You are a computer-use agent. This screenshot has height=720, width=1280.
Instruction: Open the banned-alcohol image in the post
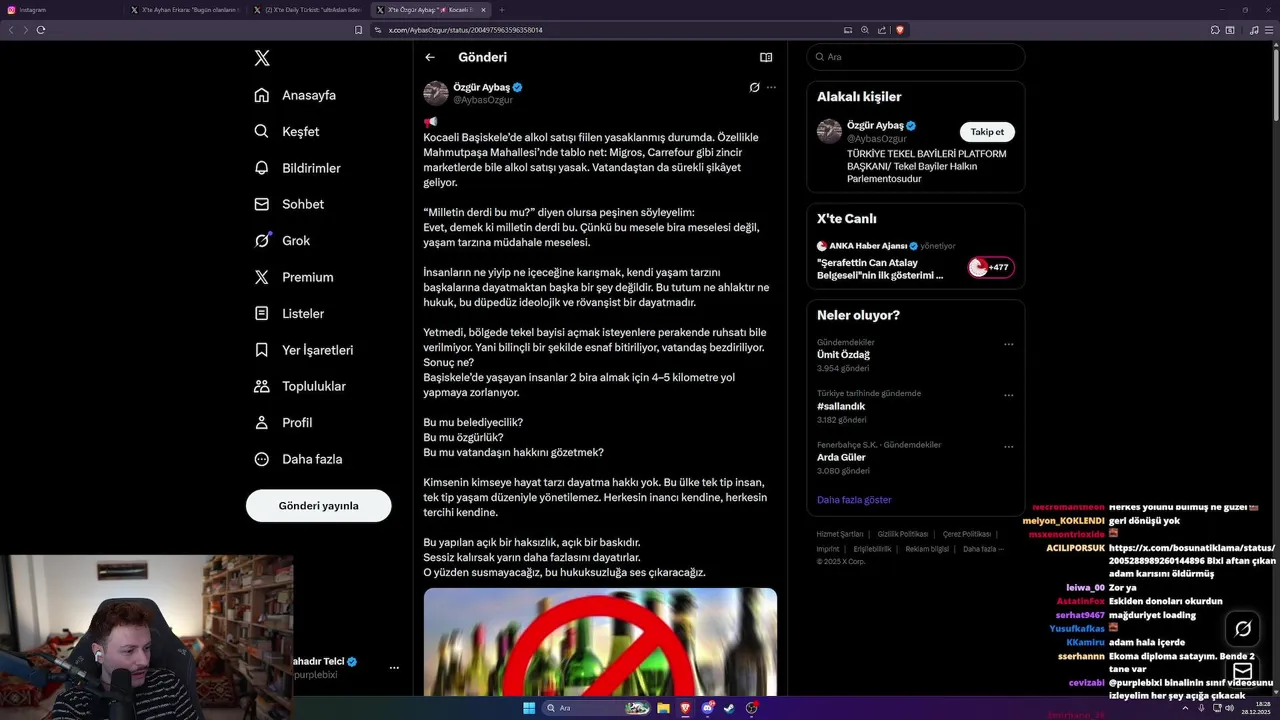(x=600, y=642)
